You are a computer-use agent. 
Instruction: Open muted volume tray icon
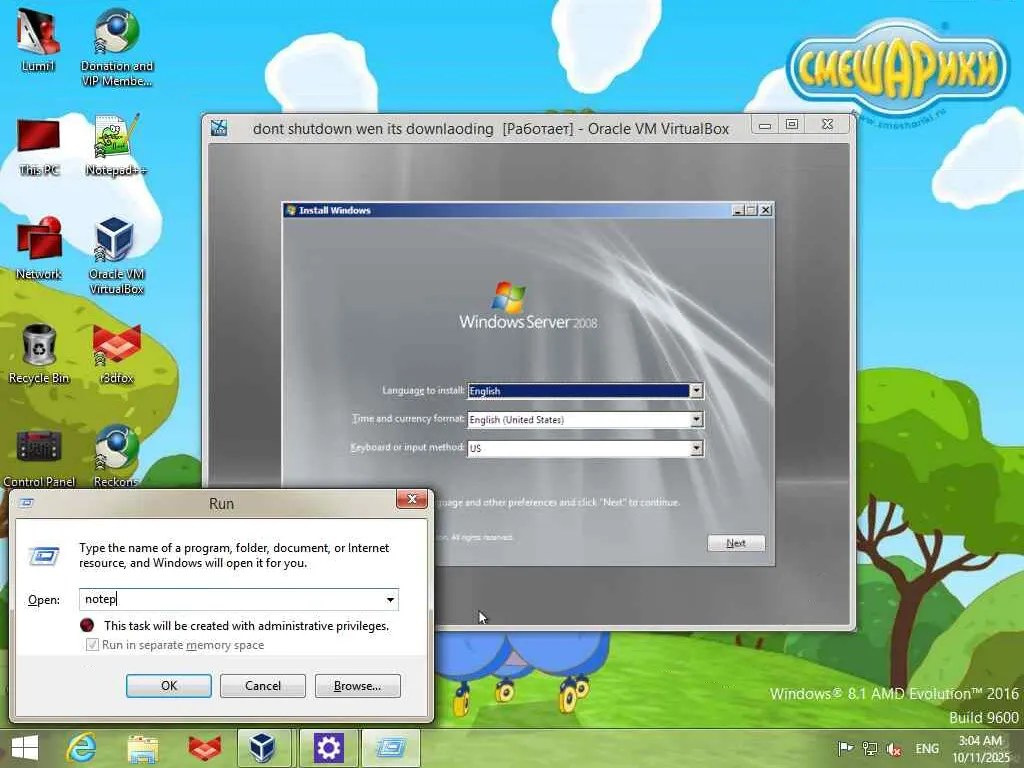[895, 750]
